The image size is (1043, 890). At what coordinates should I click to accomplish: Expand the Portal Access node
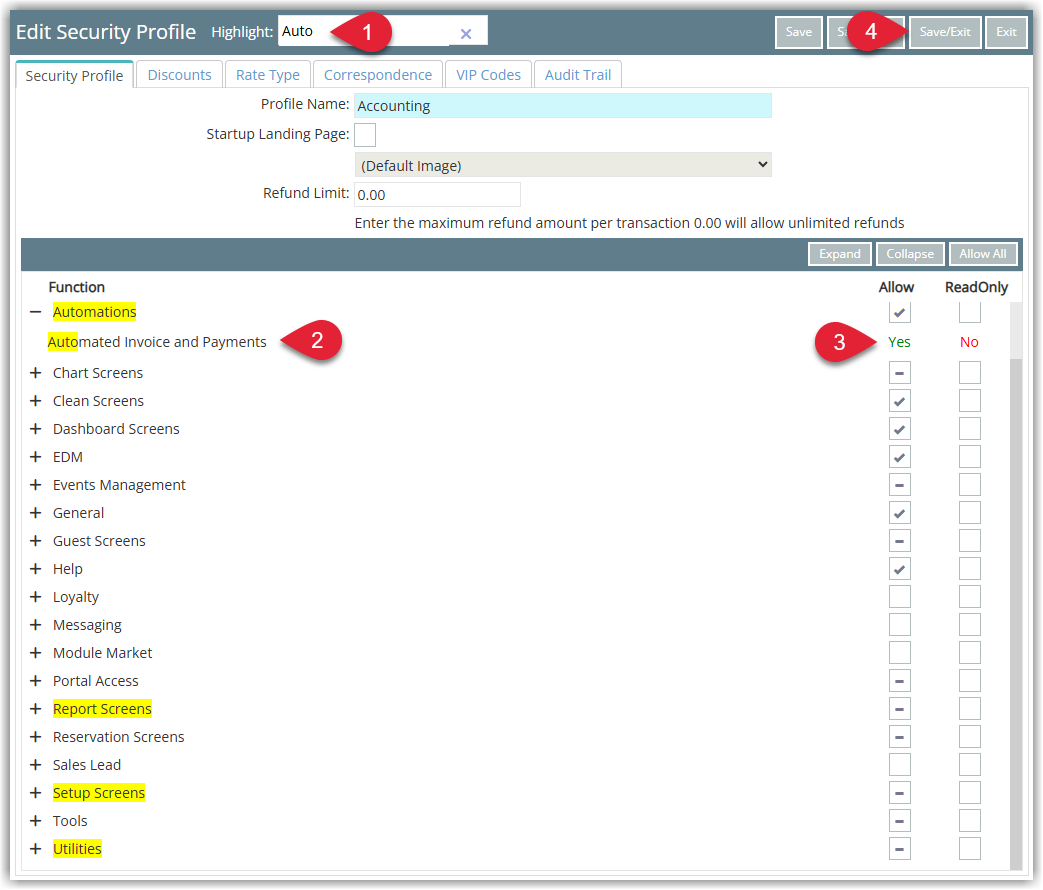[x=36, y=680]
